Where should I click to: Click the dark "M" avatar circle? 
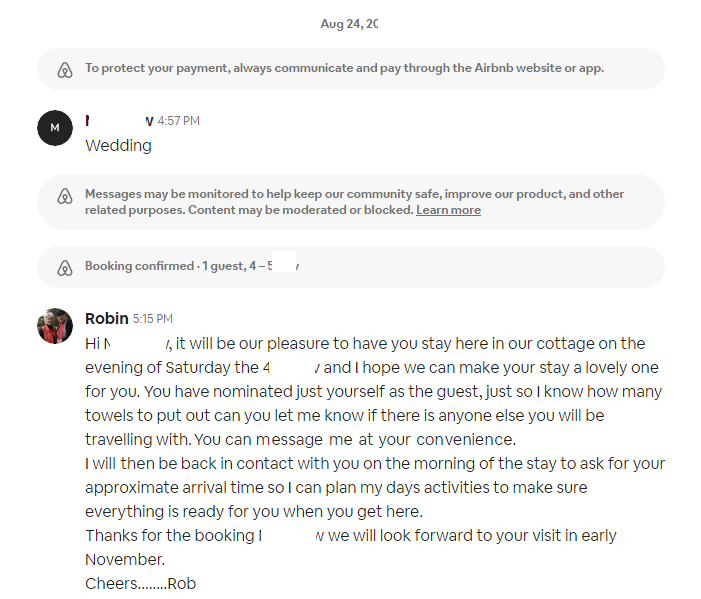(x=54, y=128)
